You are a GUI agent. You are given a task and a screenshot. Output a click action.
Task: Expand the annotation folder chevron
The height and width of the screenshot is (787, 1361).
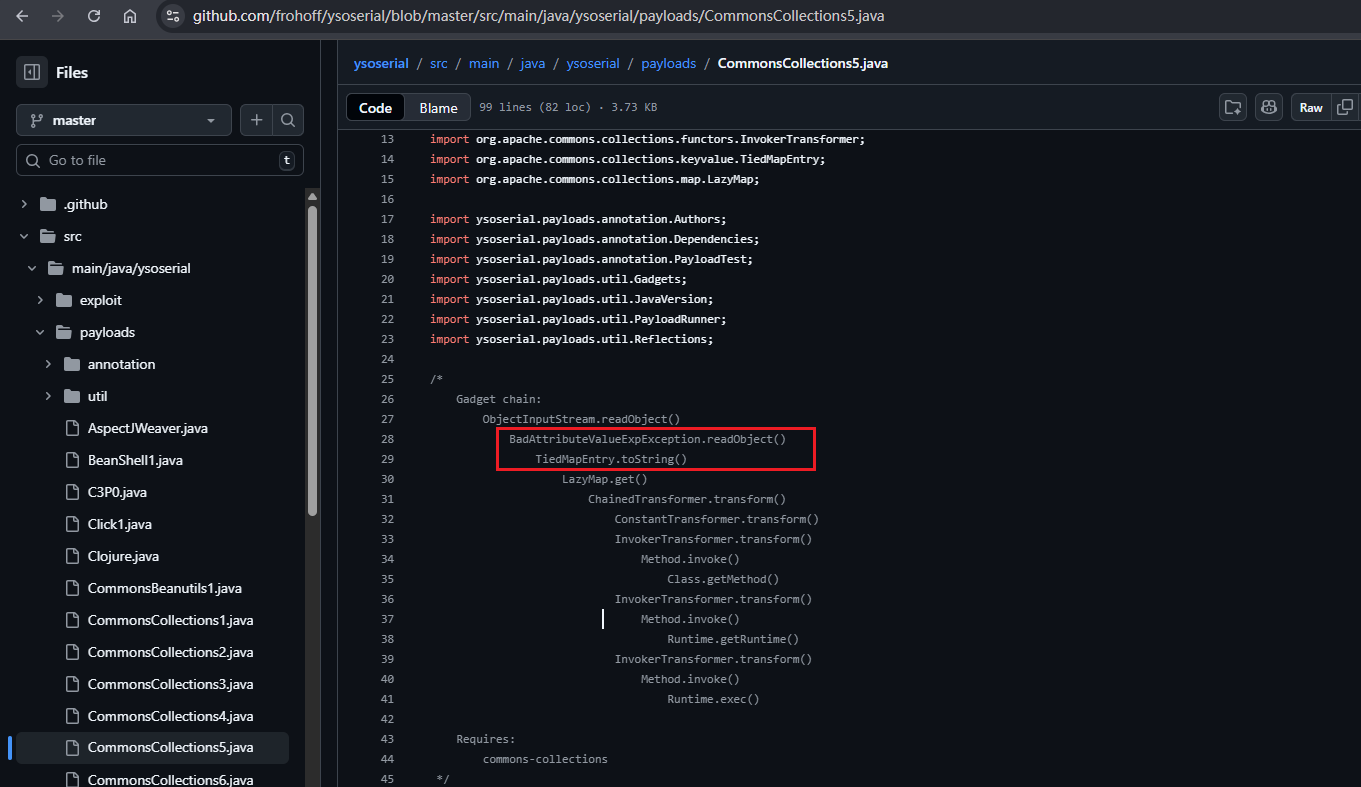pos(49,364)
